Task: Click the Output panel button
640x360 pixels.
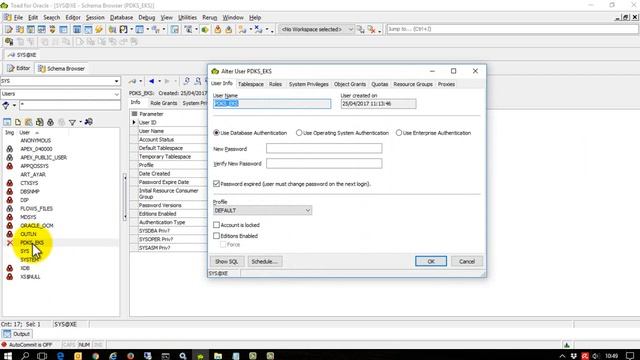Action: 17,334
